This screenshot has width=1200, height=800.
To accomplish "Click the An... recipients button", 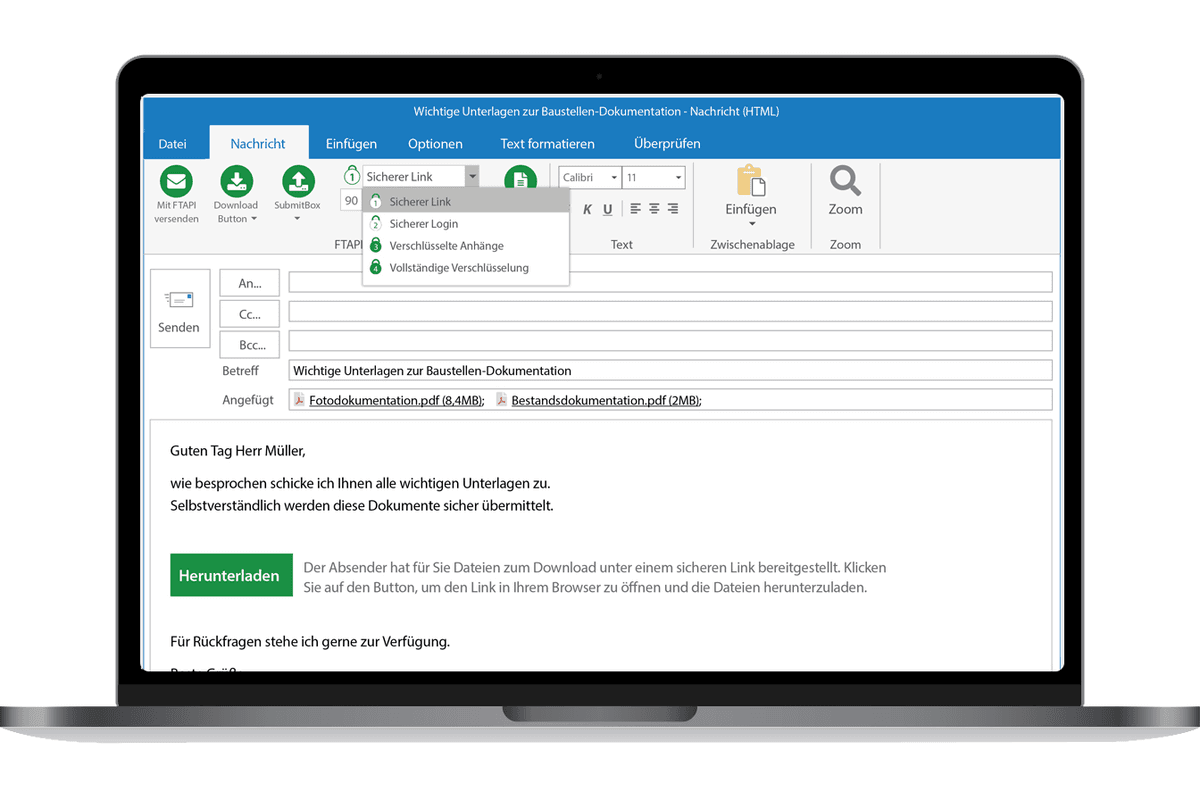I will (249, 284).
